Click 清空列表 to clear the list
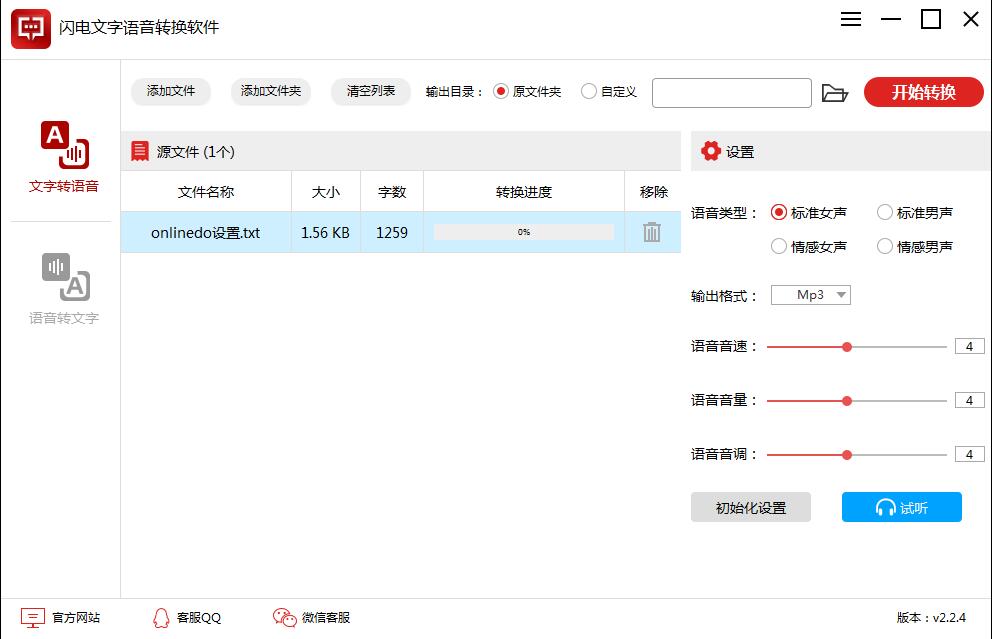 point(373,91)
